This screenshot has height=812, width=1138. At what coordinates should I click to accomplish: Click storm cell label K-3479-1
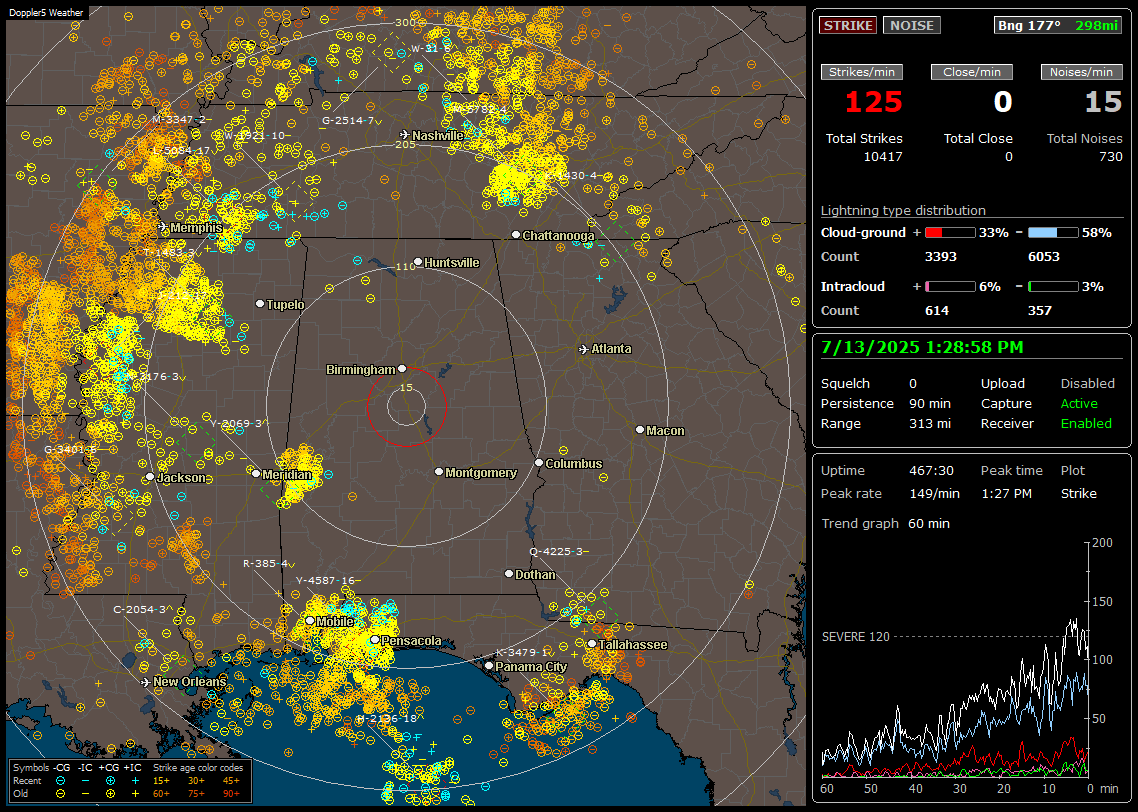(523, 653)
